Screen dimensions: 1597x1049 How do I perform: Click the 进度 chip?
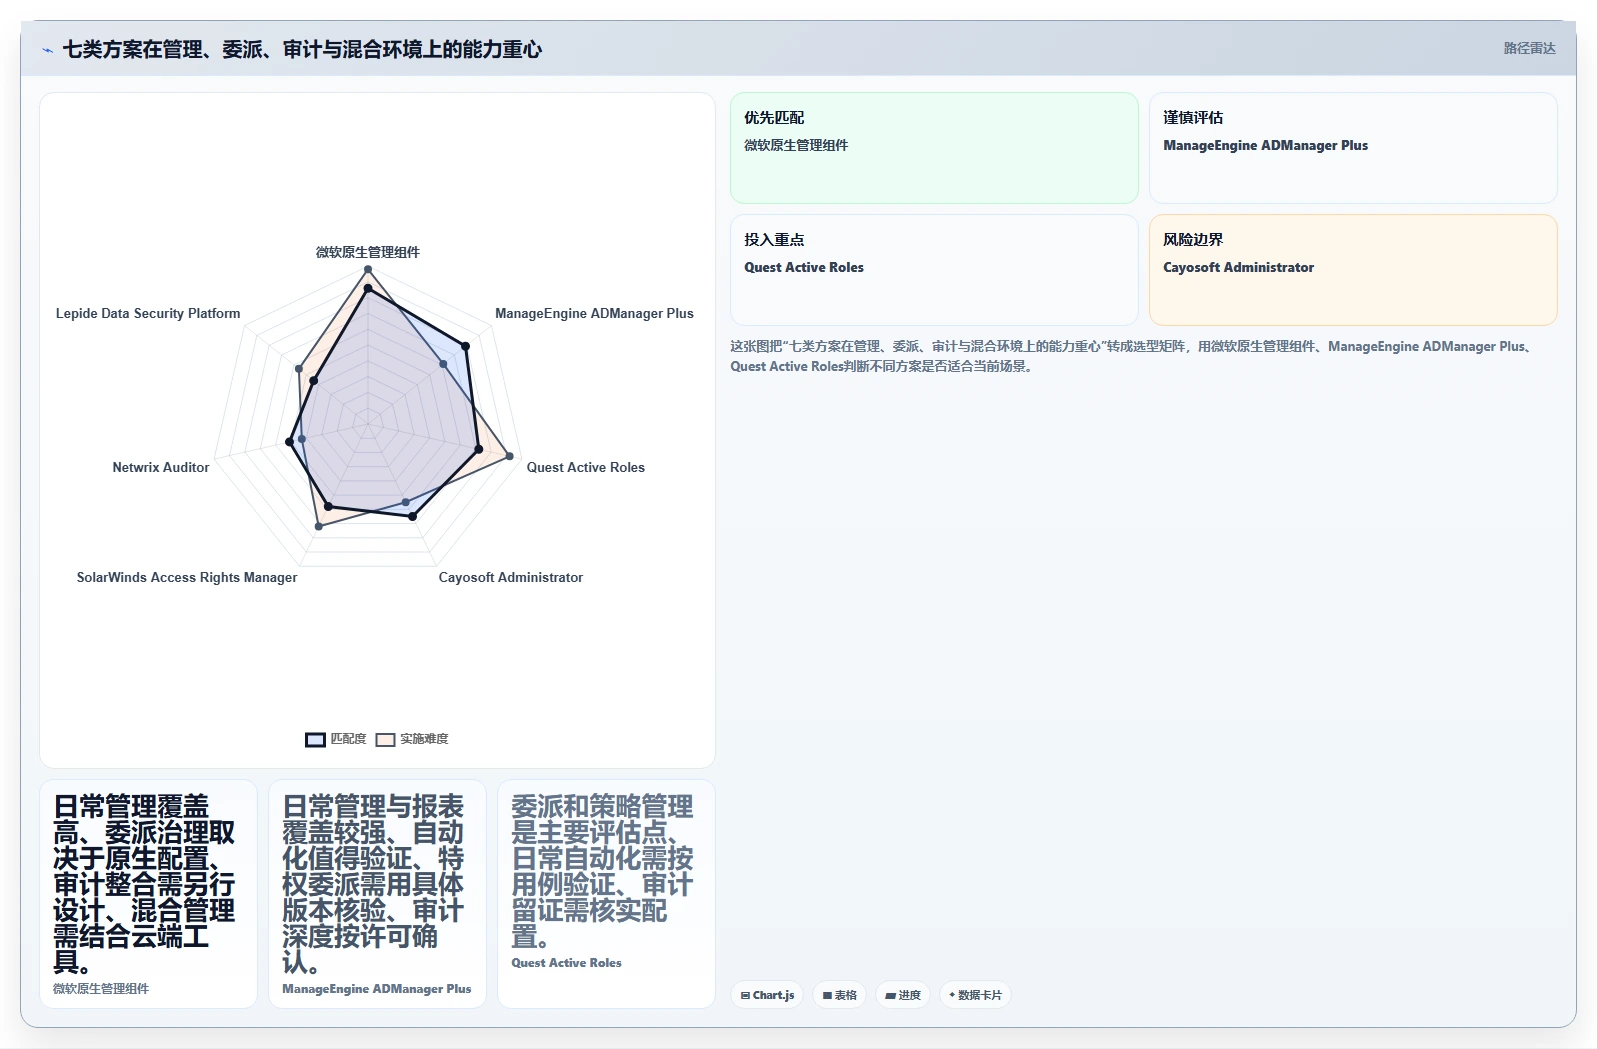[903, 995]
